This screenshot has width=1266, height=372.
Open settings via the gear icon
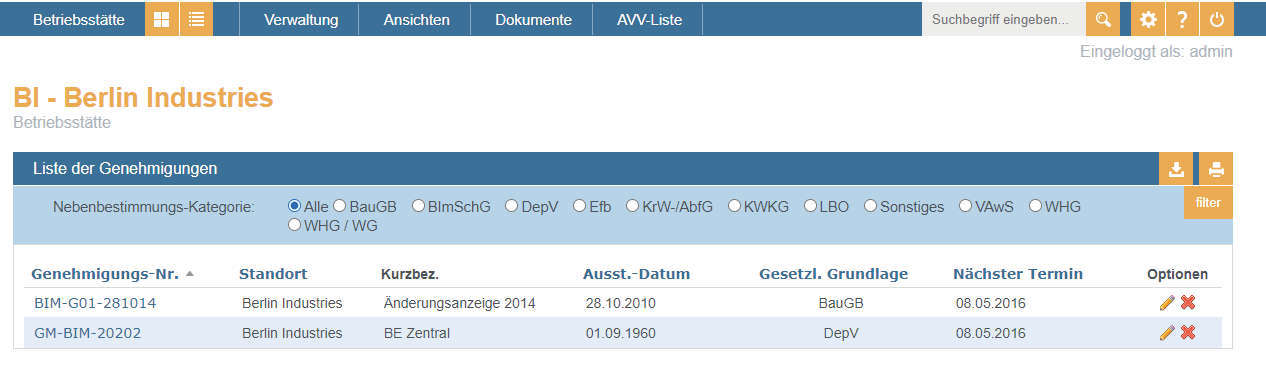tap(1148, 19)
